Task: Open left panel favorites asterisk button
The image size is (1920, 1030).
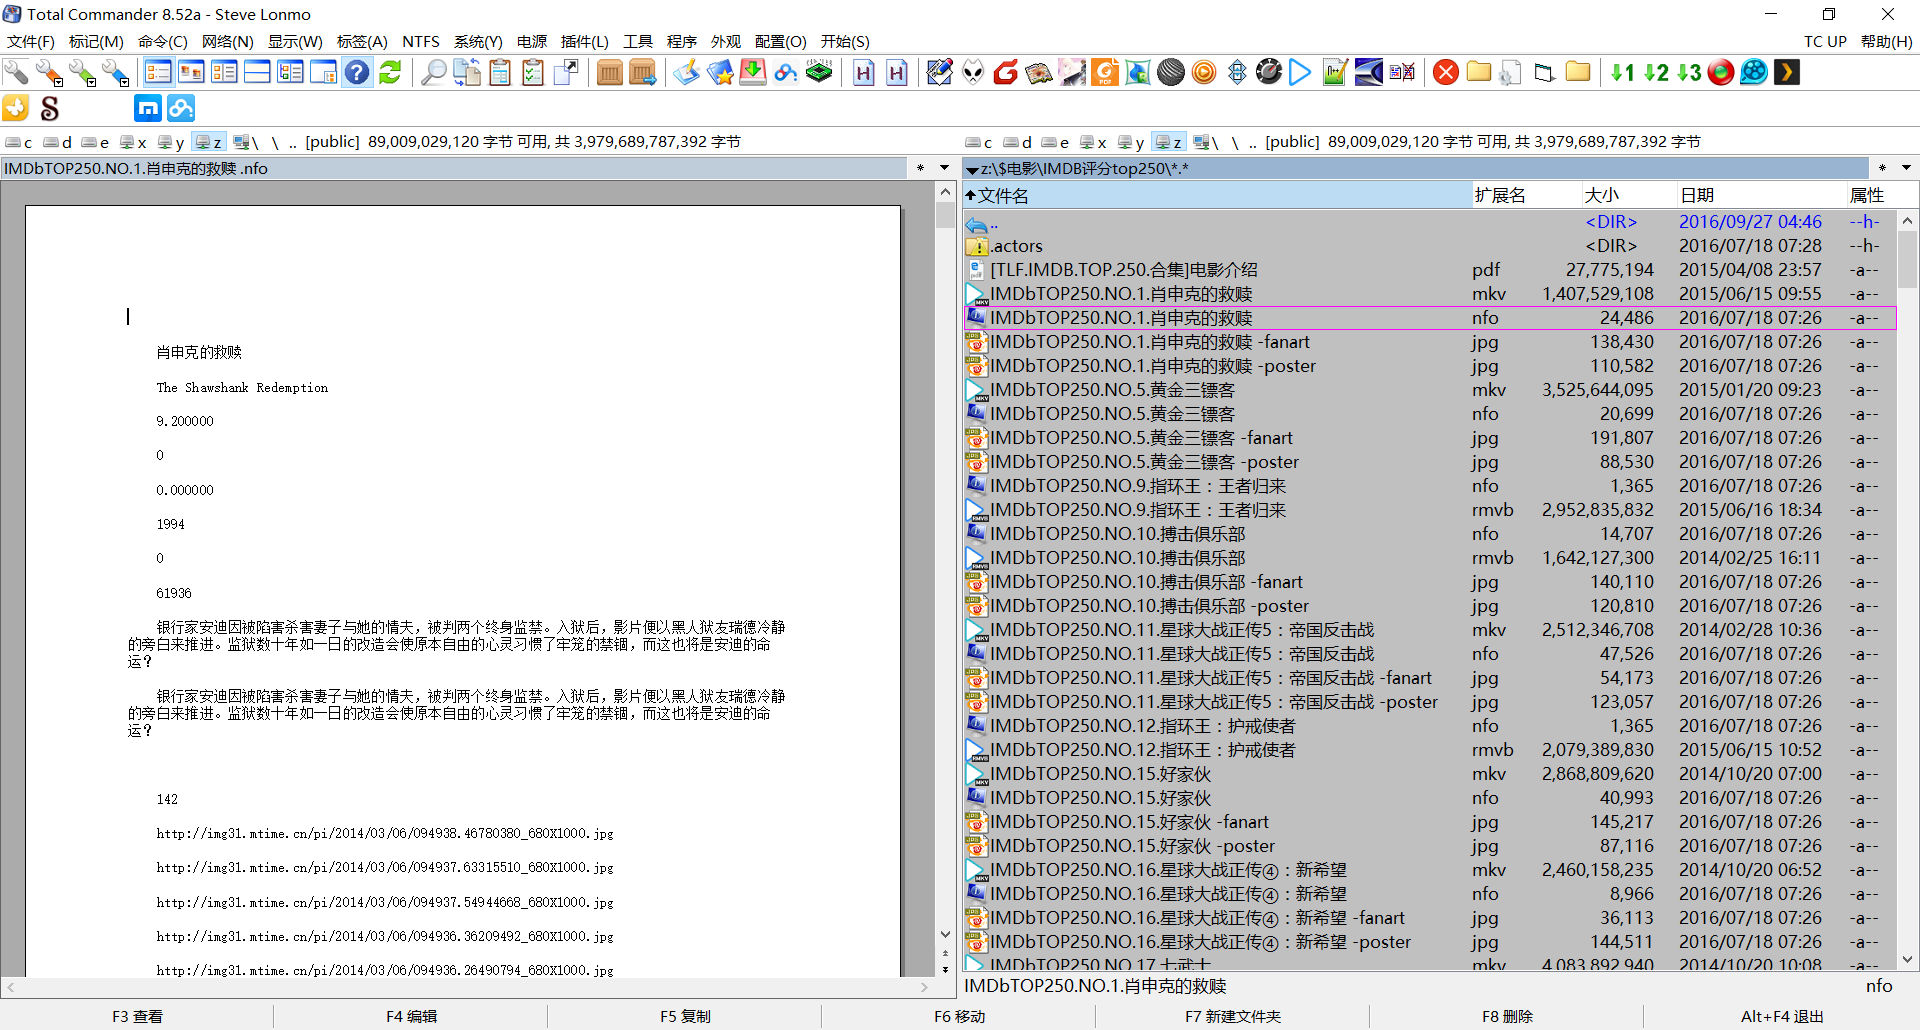Action: [920, 168]
